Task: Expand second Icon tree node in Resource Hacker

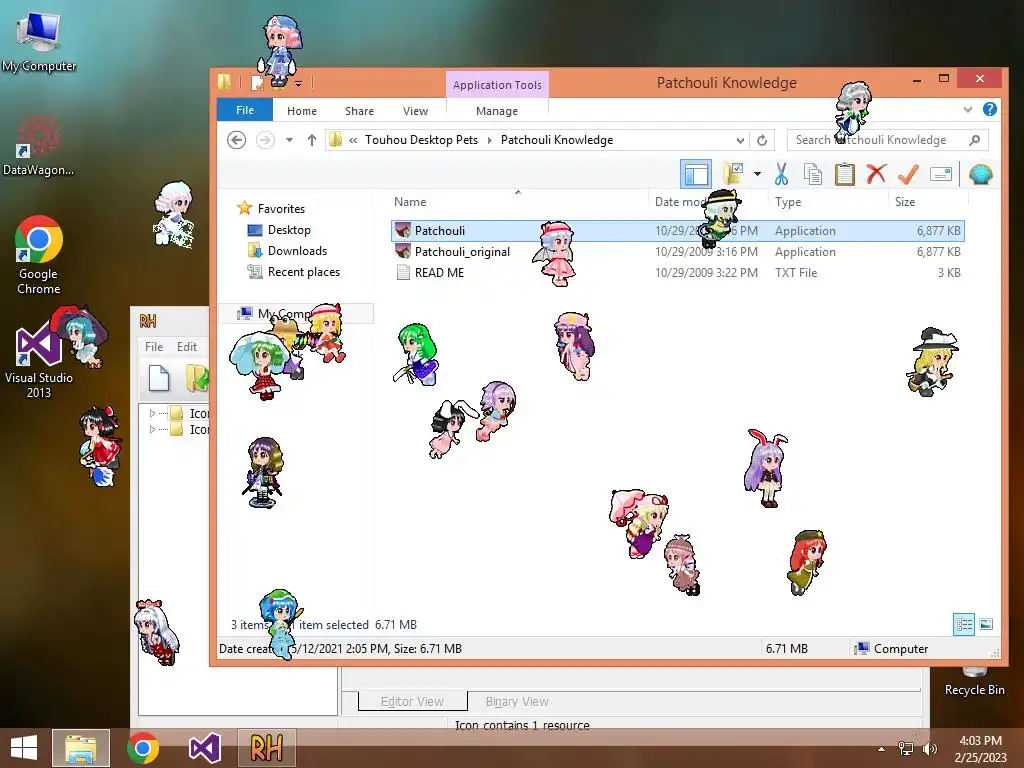Action: [152, 430]
